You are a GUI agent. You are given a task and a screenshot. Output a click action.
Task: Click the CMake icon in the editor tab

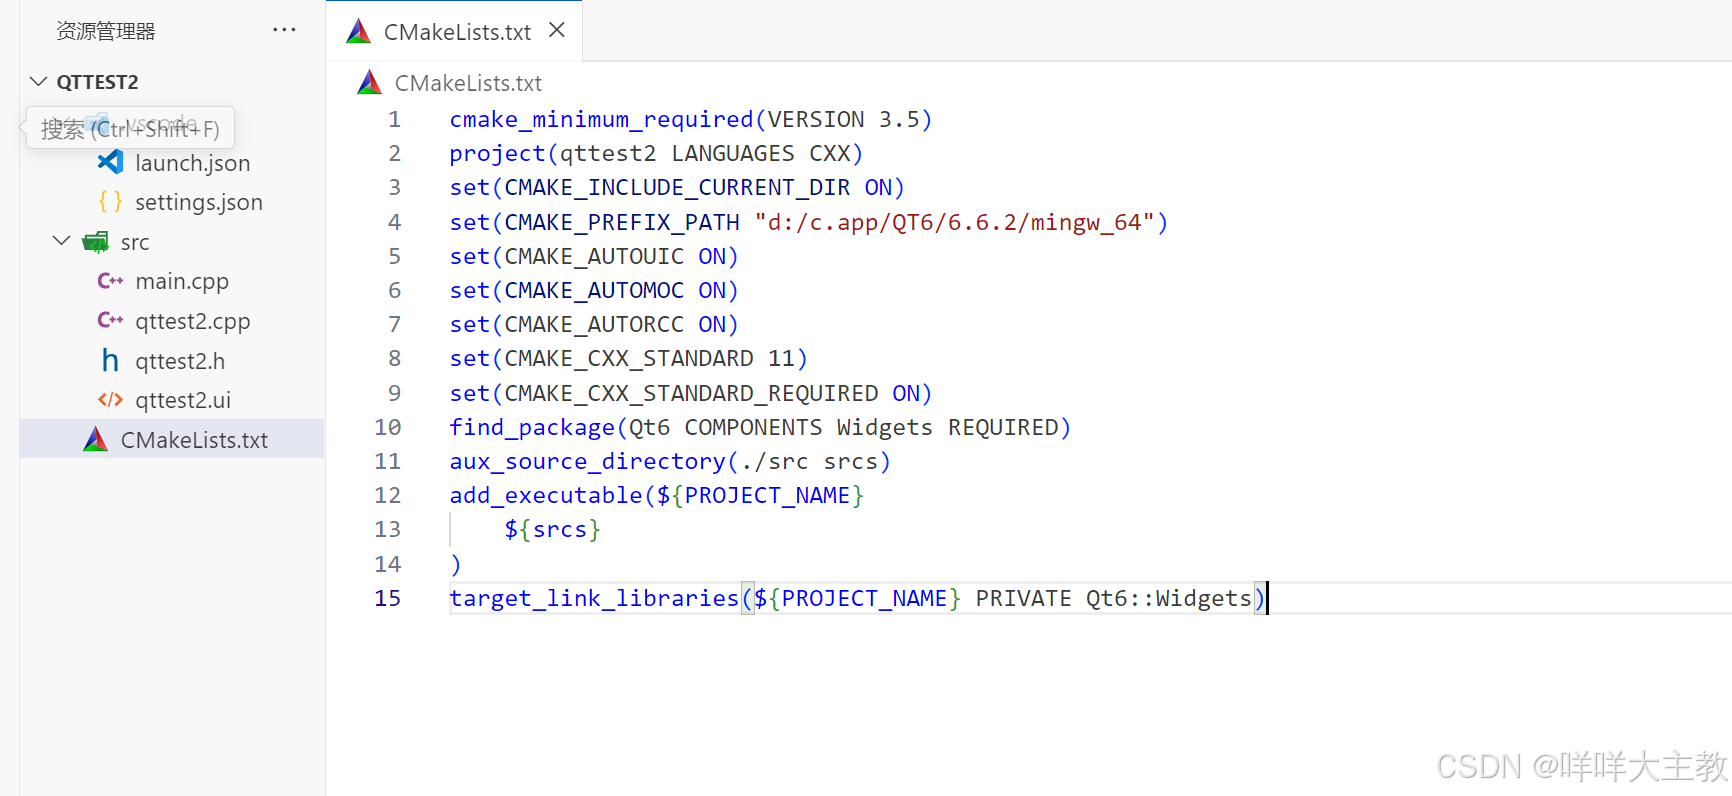pos(358,32)
